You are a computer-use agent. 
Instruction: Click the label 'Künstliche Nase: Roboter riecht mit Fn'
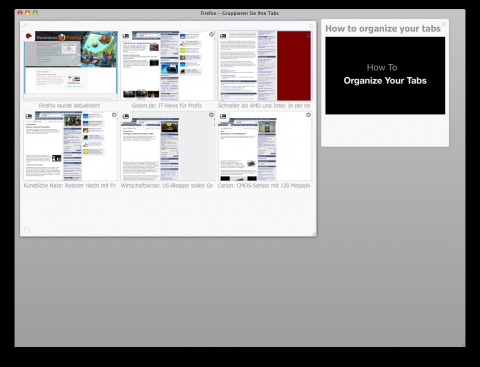tap(70, 185)
